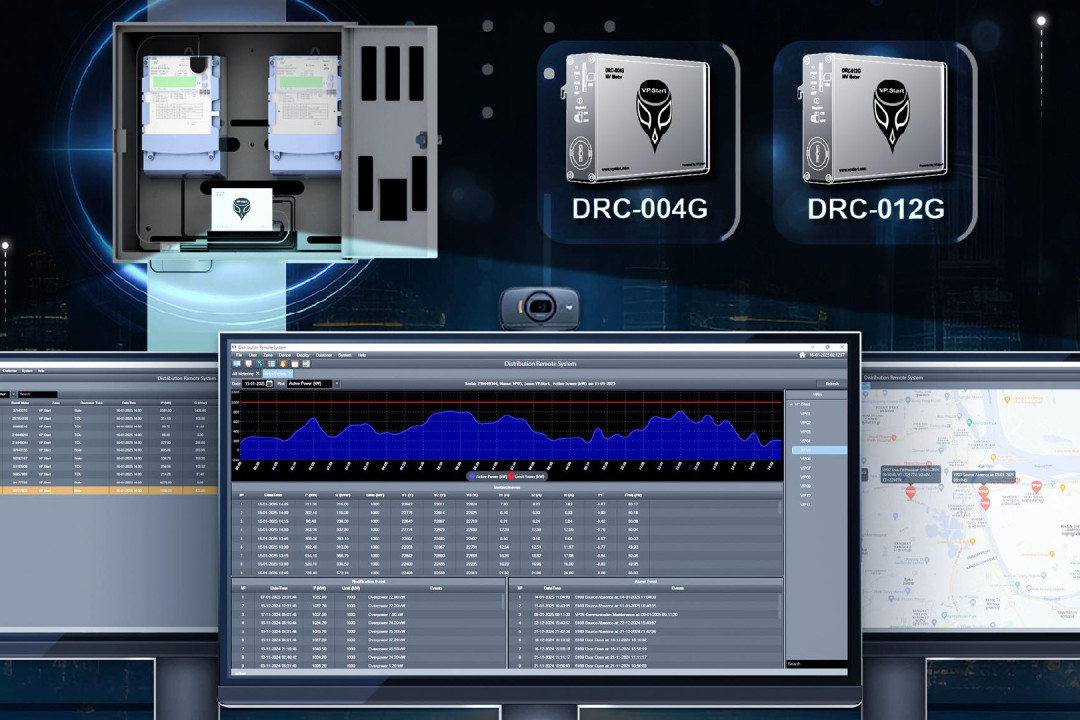Collapse the VP.Start tree in the right panel

(793, 404)
